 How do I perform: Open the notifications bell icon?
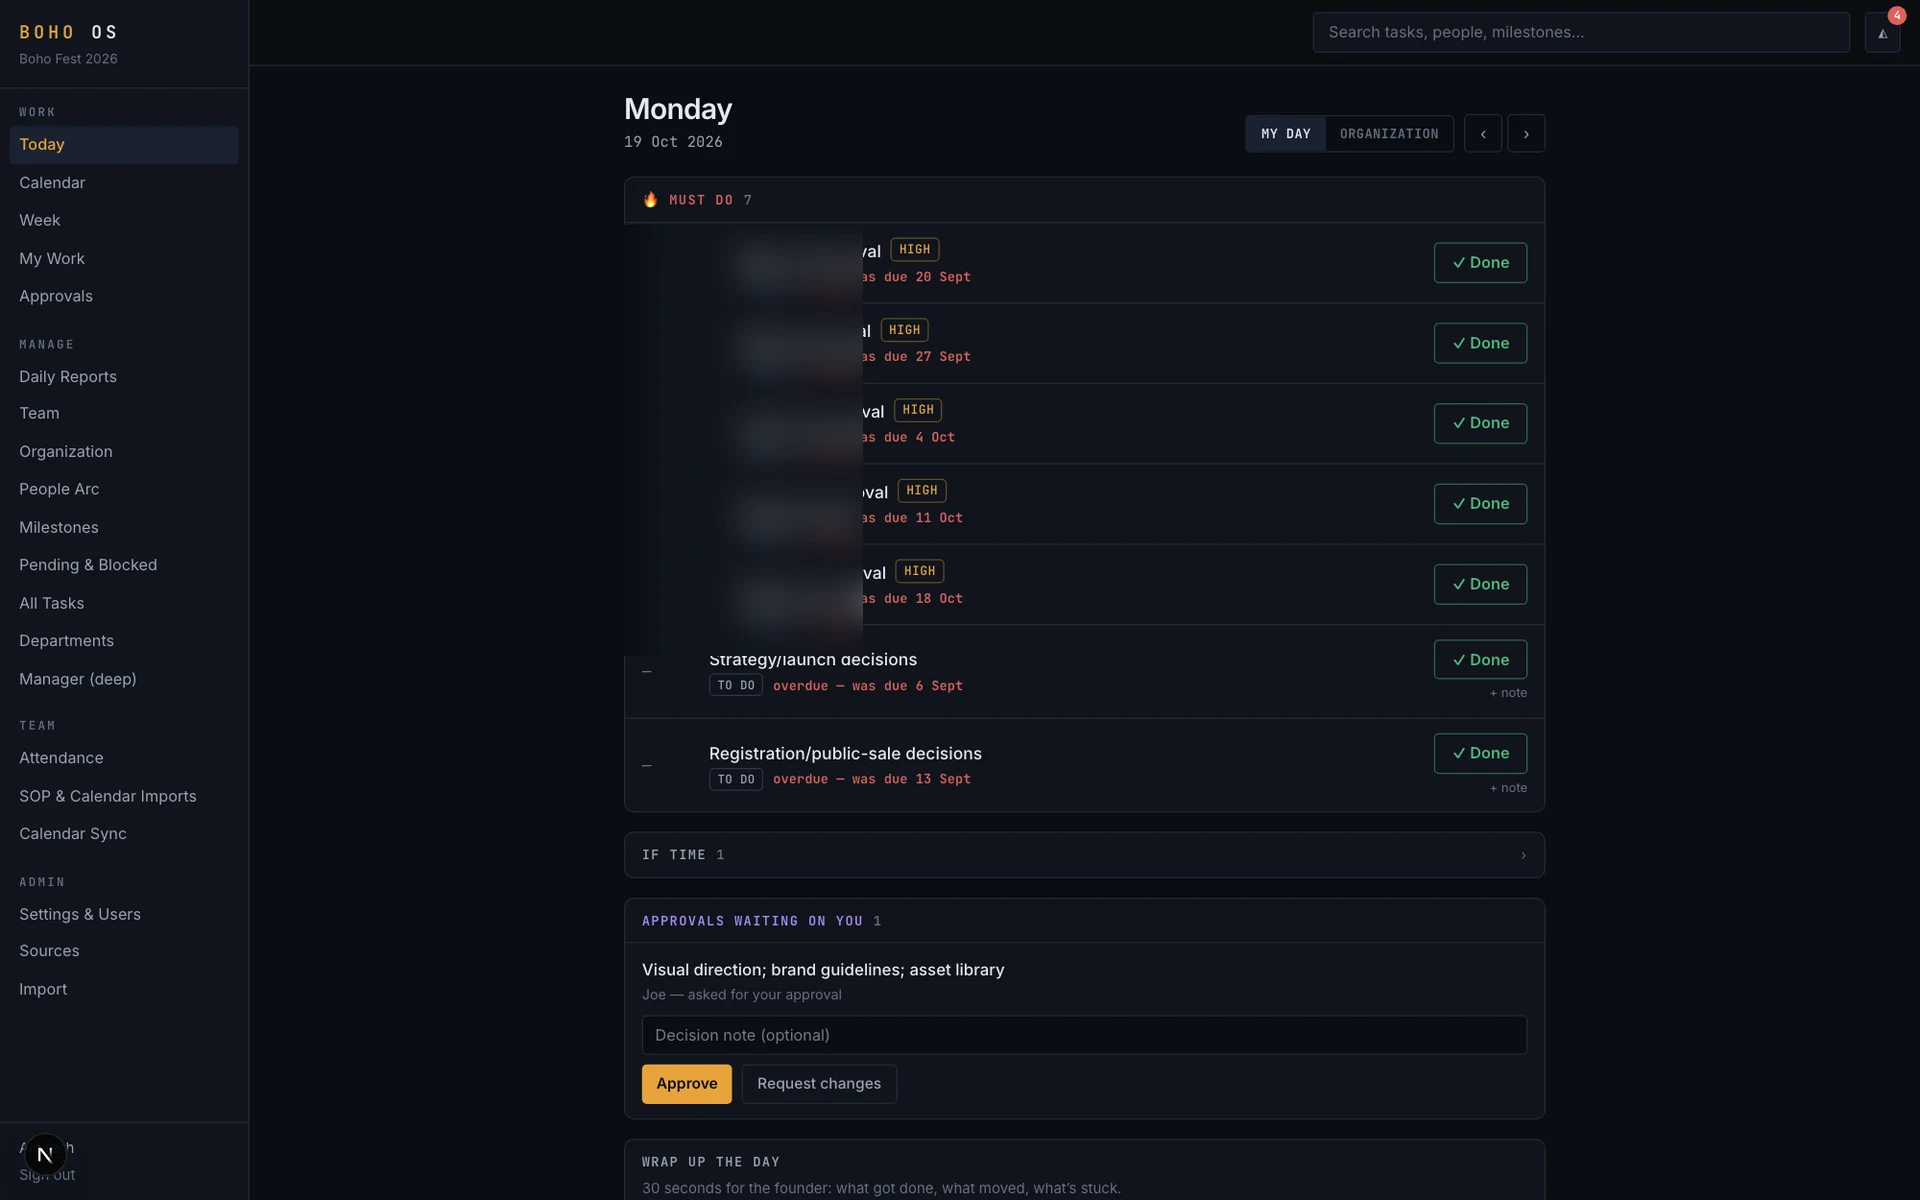(x=1882, y=33)
